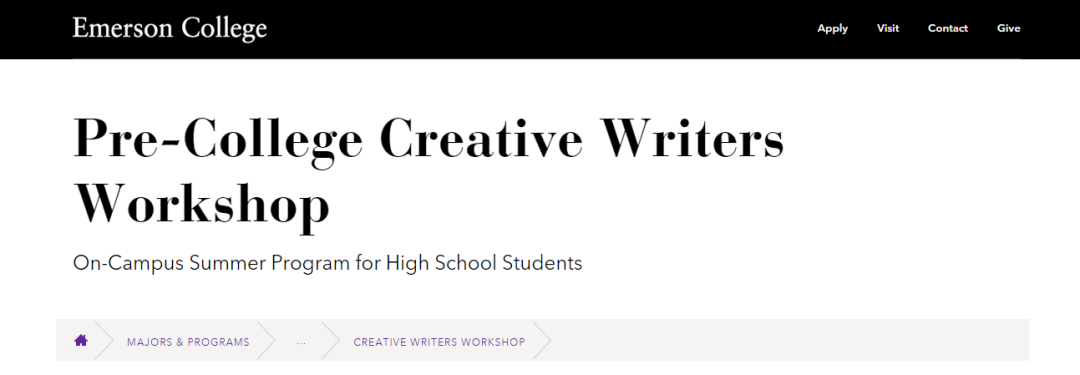The width and height of the screenshot is (1080, 375).
Task: Click the On-Campus Summer Program subtitle text
Action: click(328, 263)
